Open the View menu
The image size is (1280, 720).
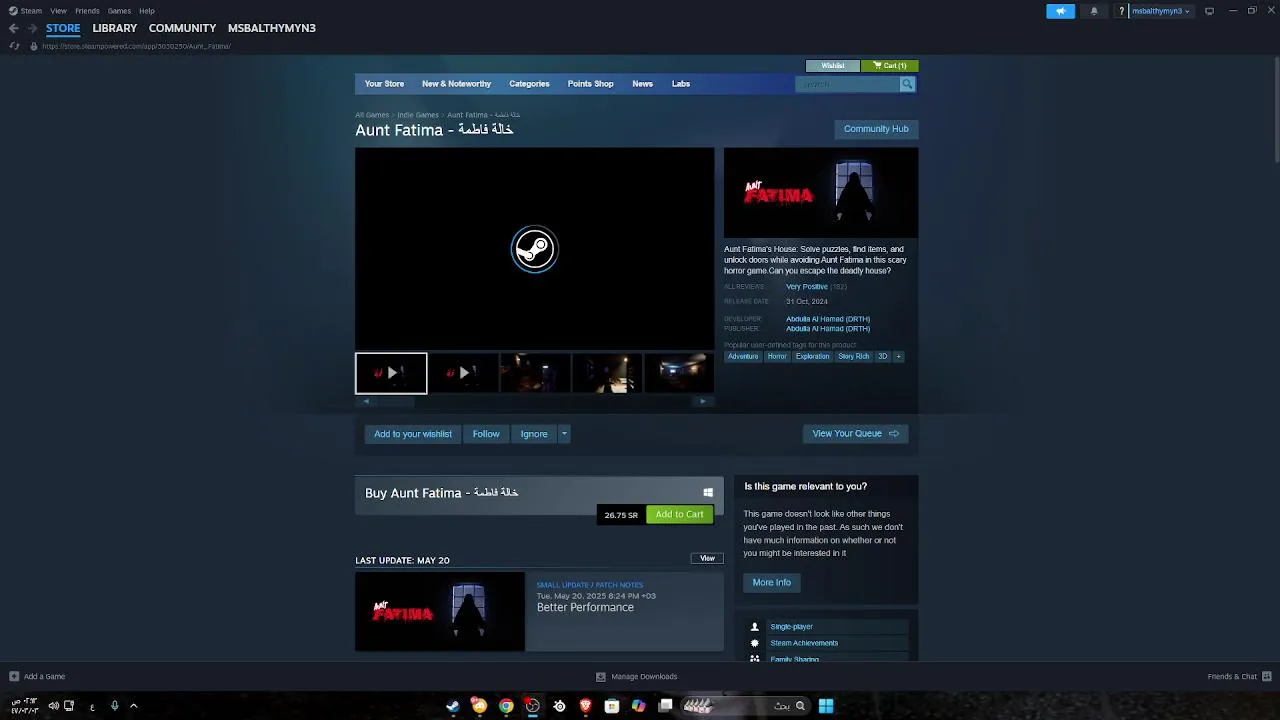coord(58,11)
